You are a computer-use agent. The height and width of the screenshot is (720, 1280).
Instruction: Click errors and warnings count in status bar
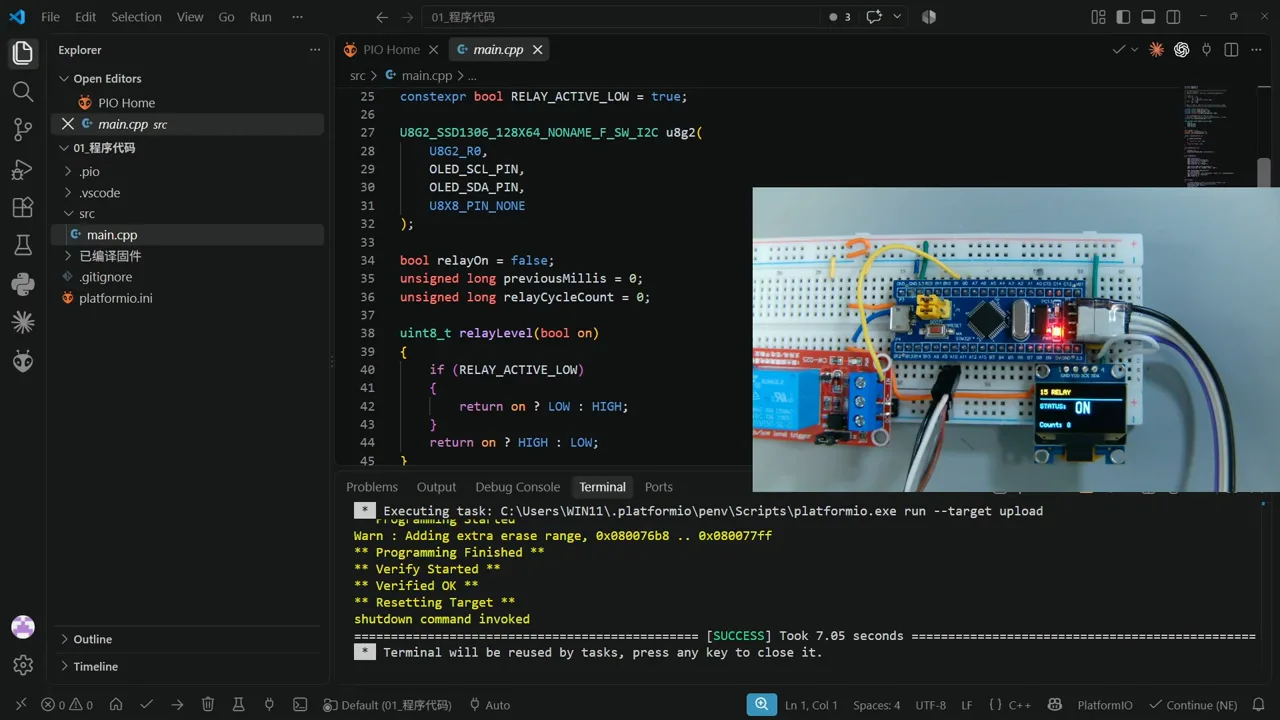pyautogui.click(x=67, y=705)
